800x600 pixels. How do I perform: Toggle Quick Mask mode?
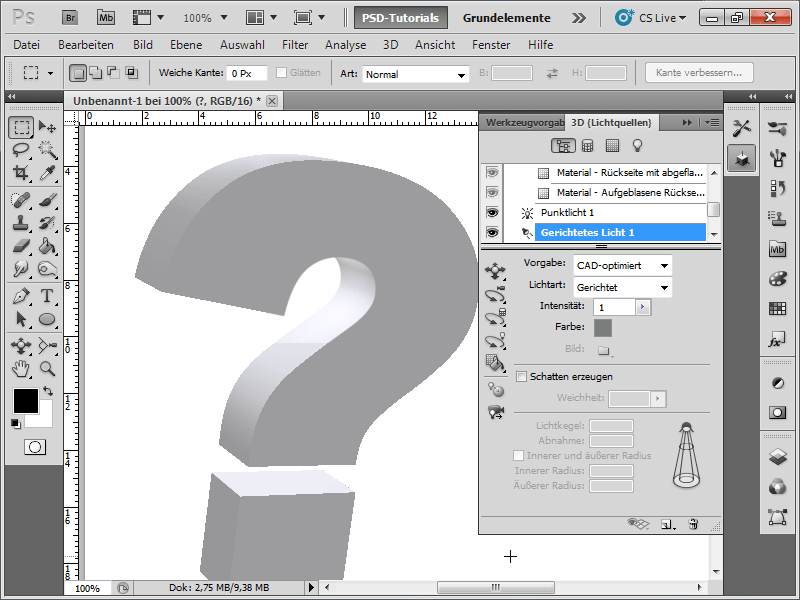pyautogui.click(x=35, y=447)
